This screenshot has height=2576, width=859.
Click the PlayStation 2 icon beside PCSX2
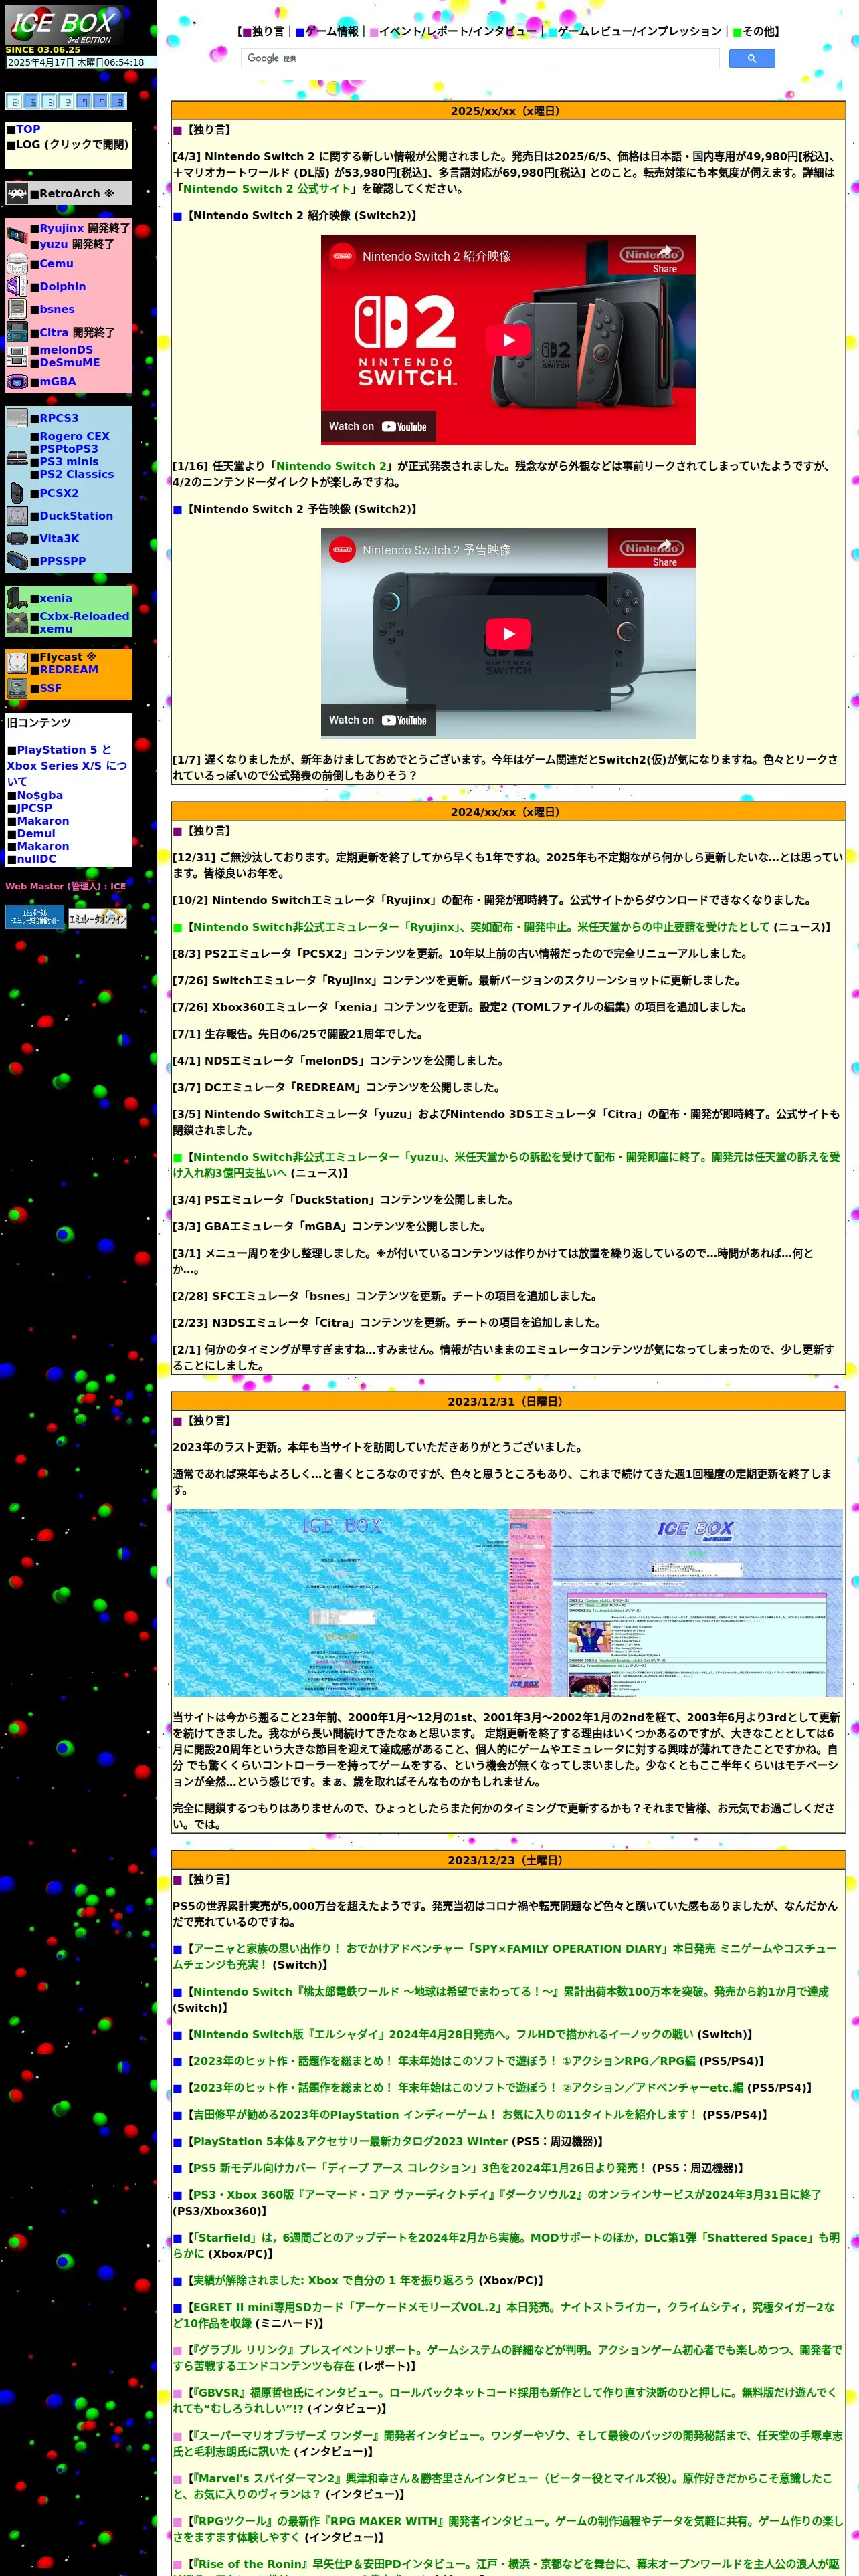(17, 493)
